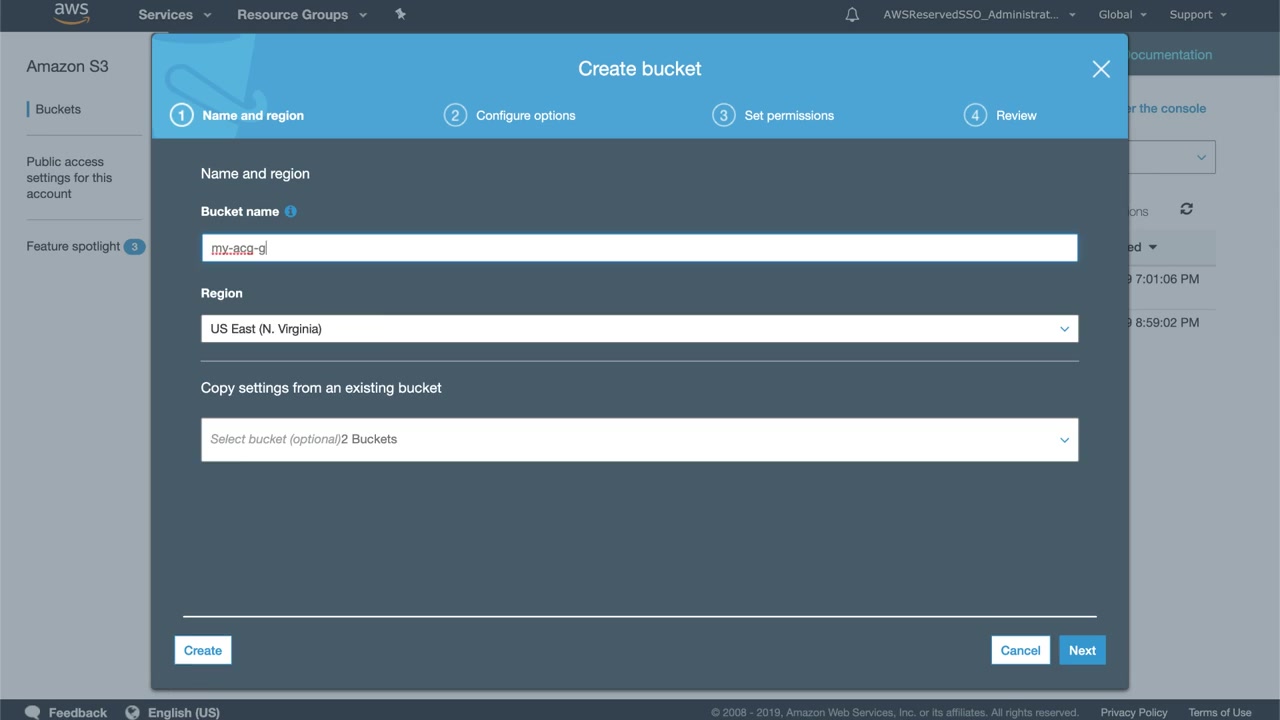Open Privacy Policy link
Viewport: 1280px width, 720px height.
[1134, 713]
